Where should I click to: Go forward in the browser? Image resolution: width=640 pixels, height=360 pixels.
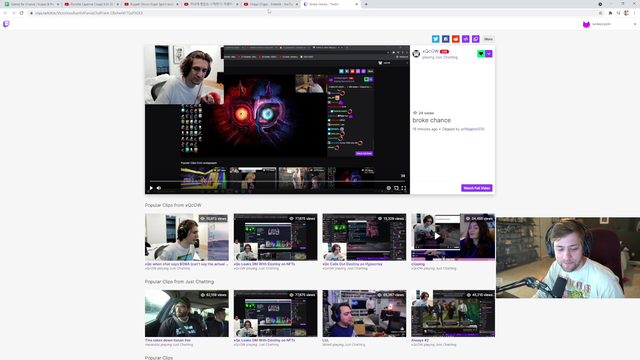click(x=13, y=13)
